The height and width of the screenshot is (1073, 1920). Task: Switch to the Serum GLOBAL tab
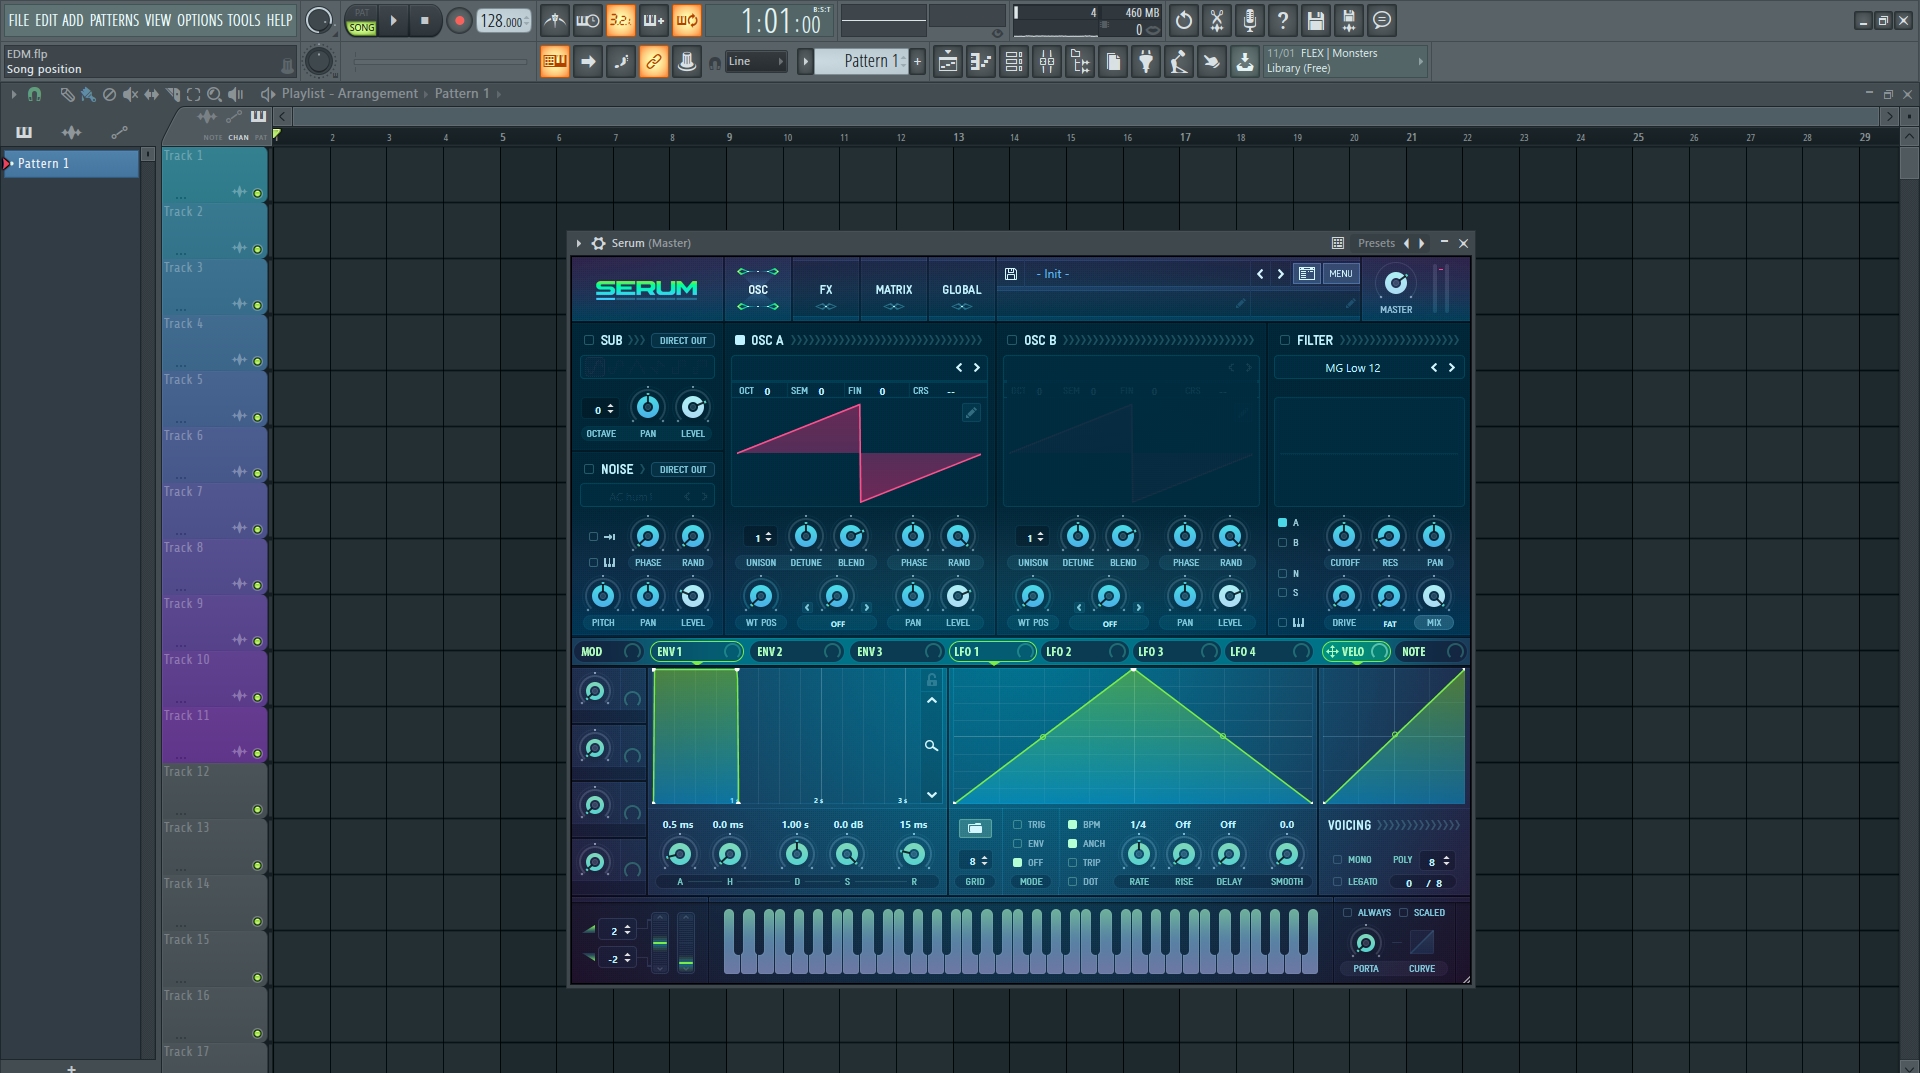962,289
